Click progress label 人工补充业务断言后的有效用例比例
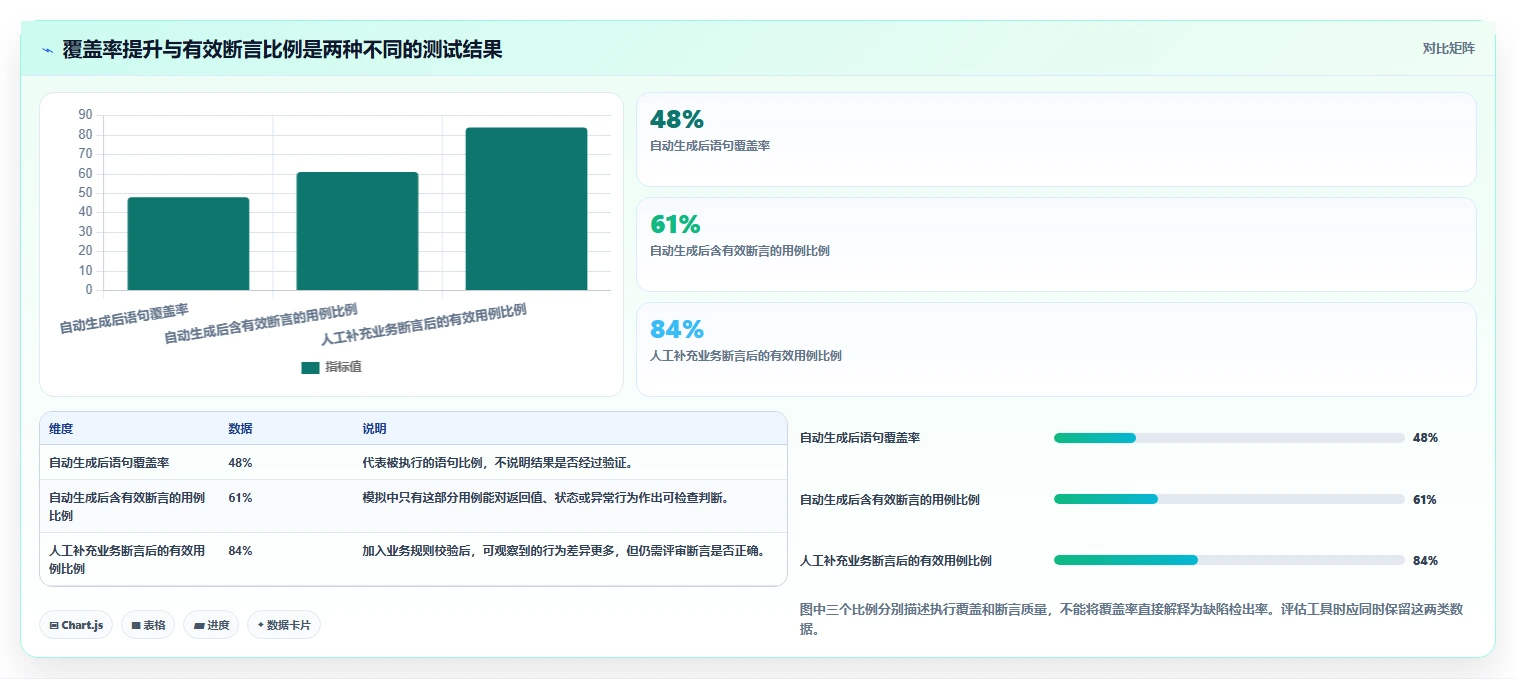The image size is (1516, 679). (x=896, y=560)
